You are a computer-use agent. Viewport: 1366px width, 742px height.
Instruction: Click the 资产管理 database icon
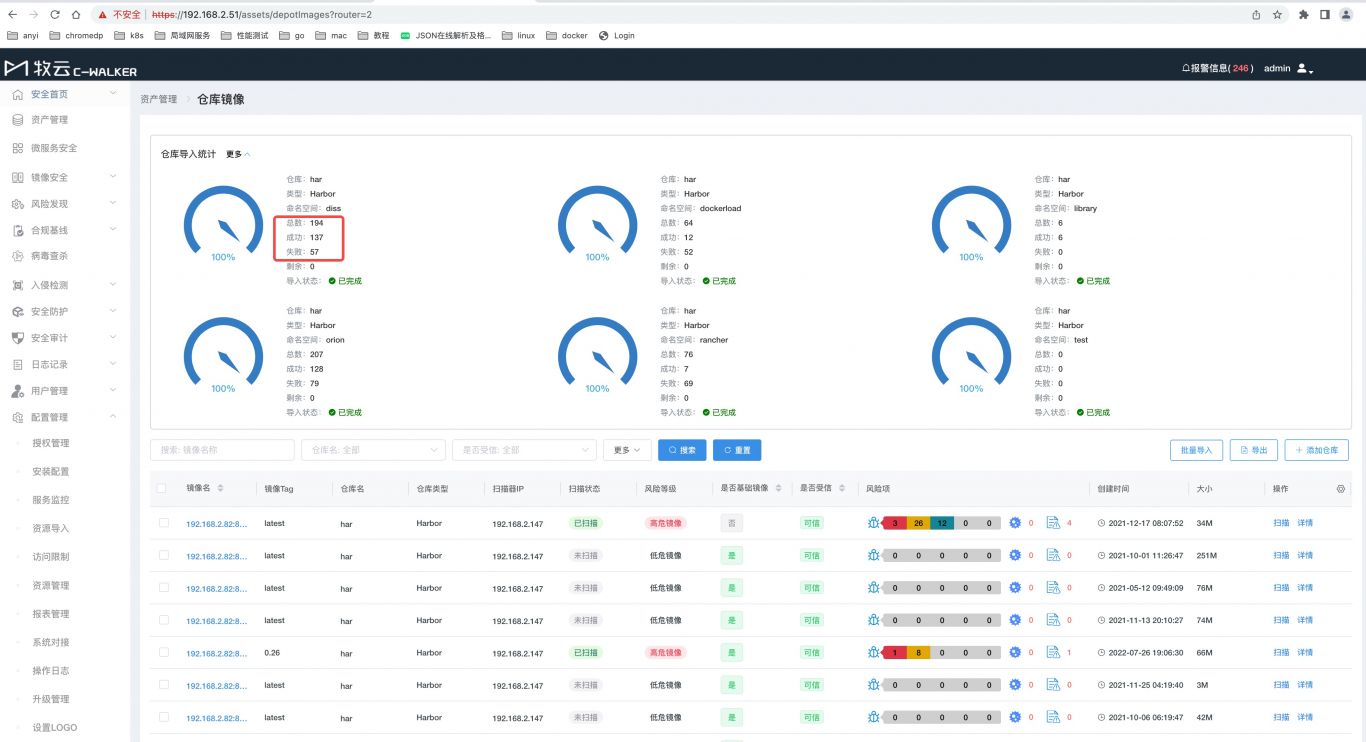[18, 119]
